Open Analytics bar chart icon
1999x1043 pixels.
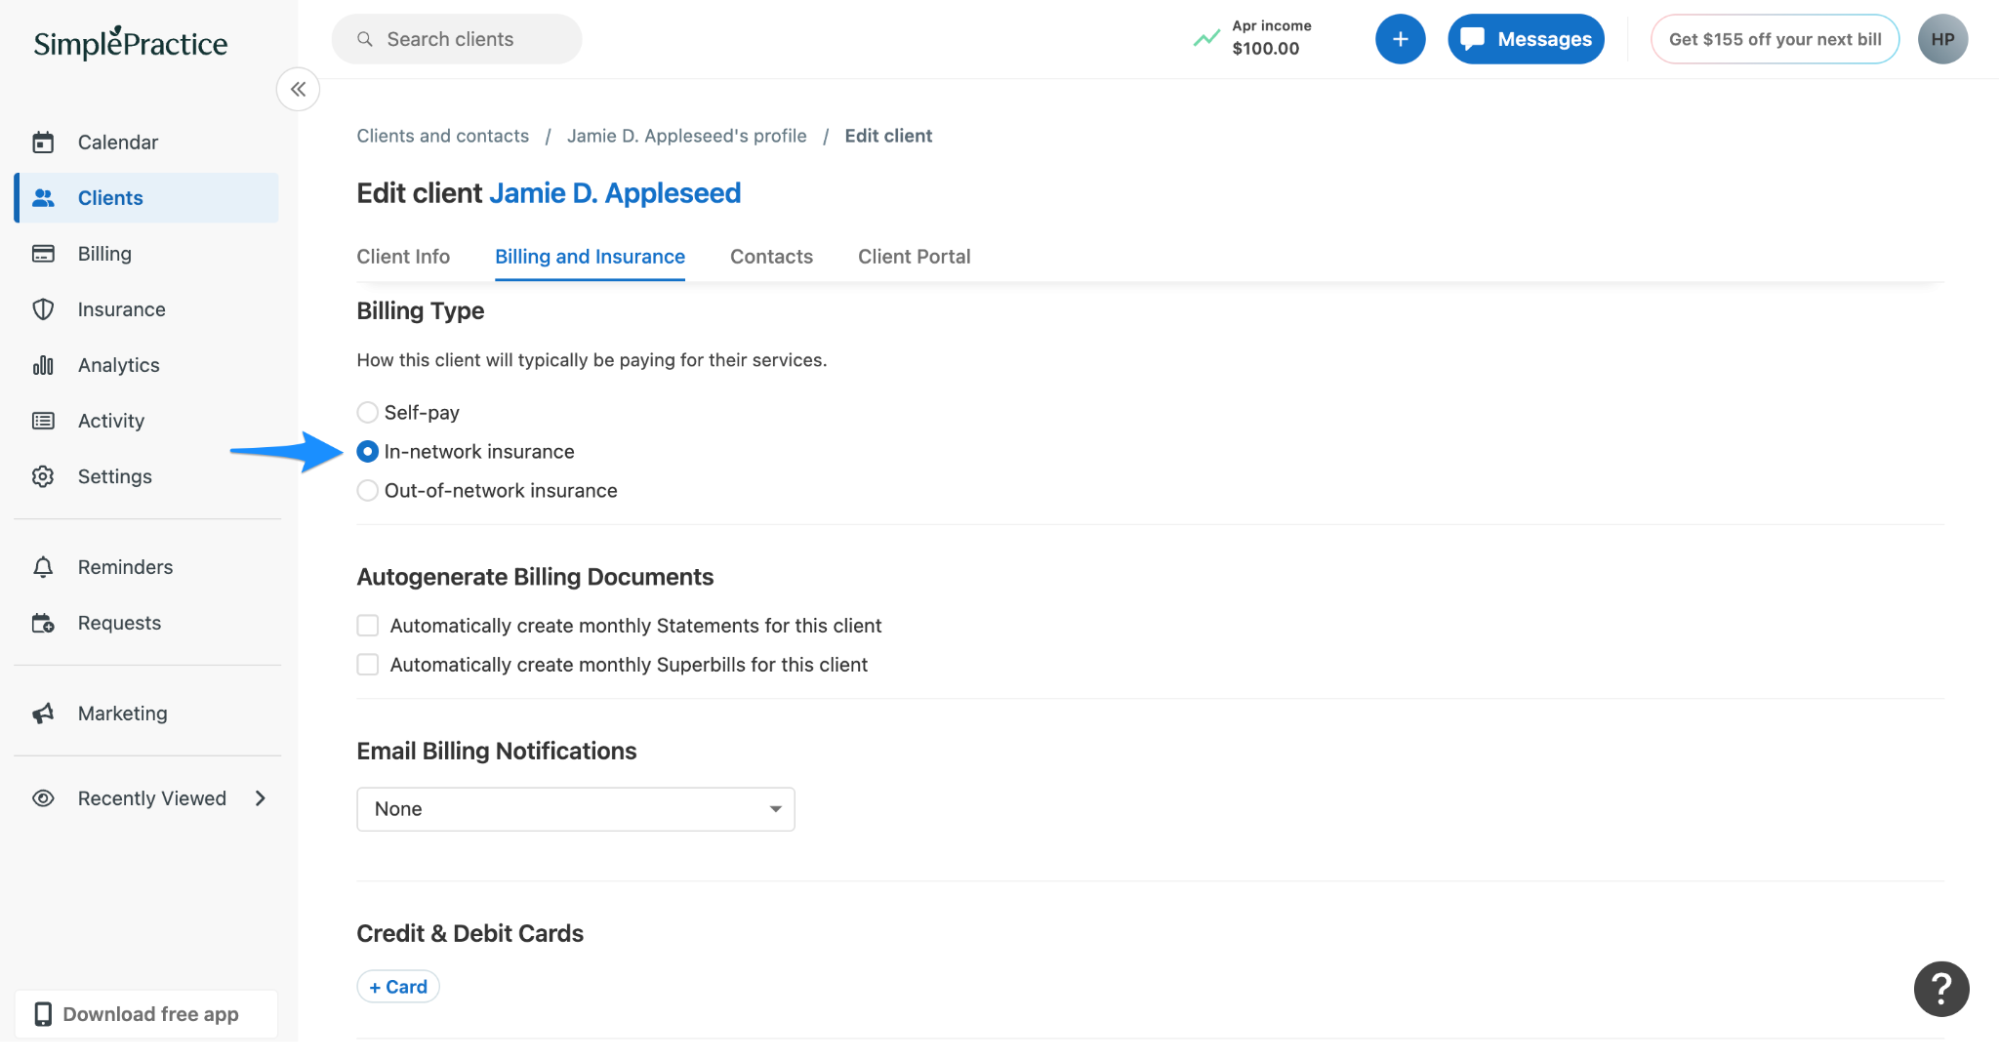(x=43, y=365)
